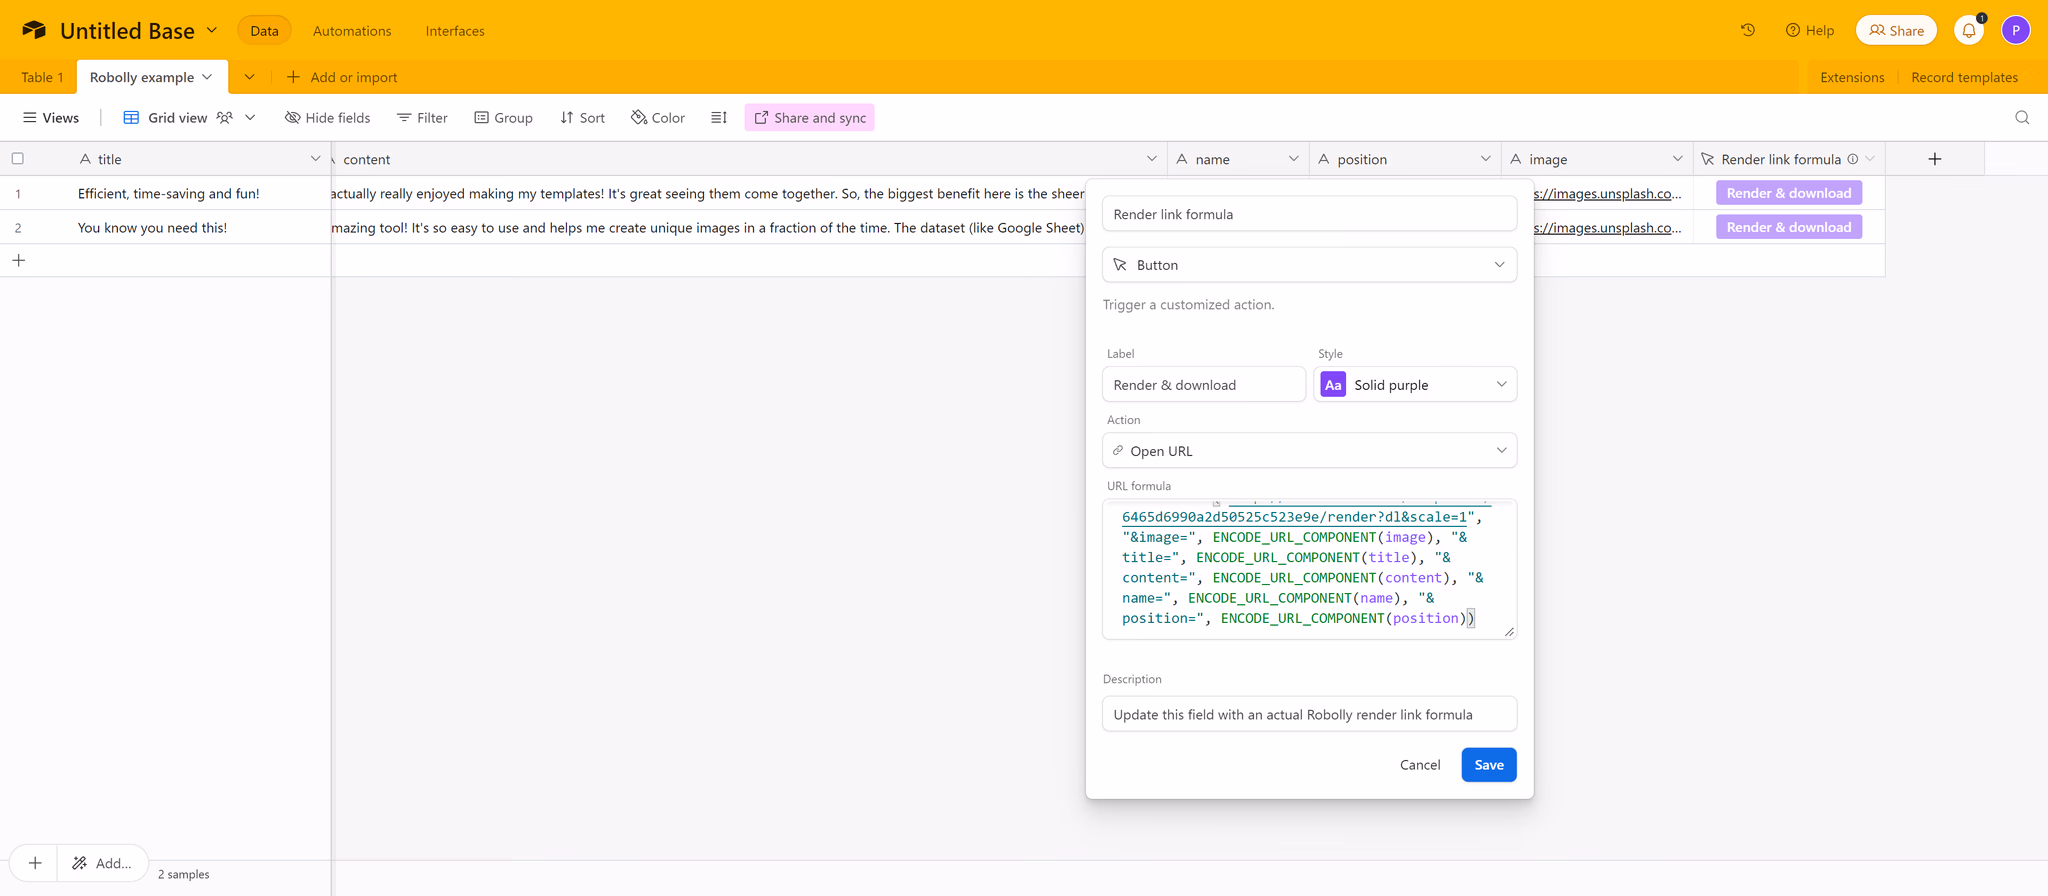Viewport: 2048px width, 896px height.
Task: Click the Airtable base logo icon
Action: [34, 30]
